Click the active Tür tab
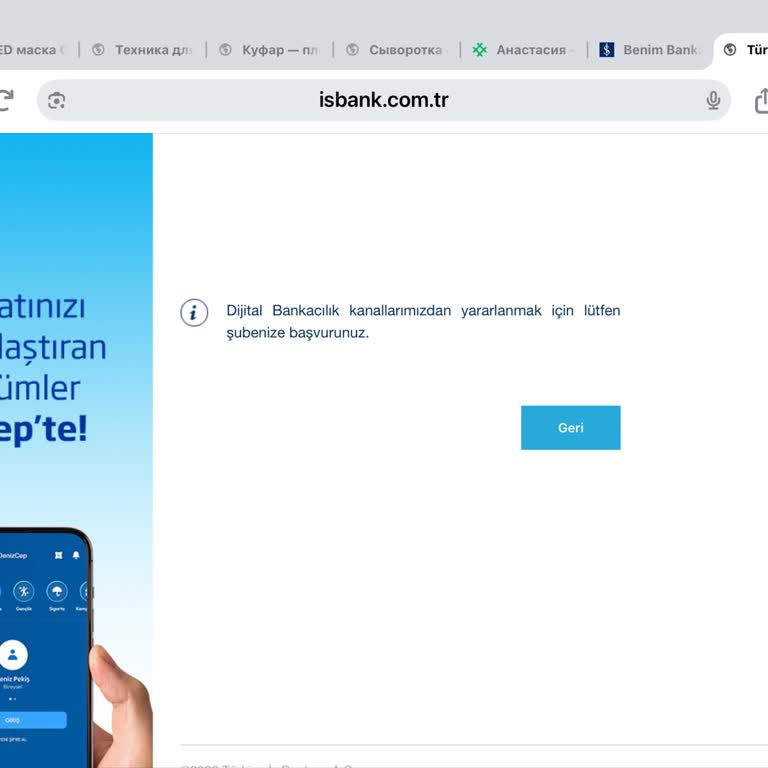Viewport: 768px width, 768px height. tap(742, 50)
